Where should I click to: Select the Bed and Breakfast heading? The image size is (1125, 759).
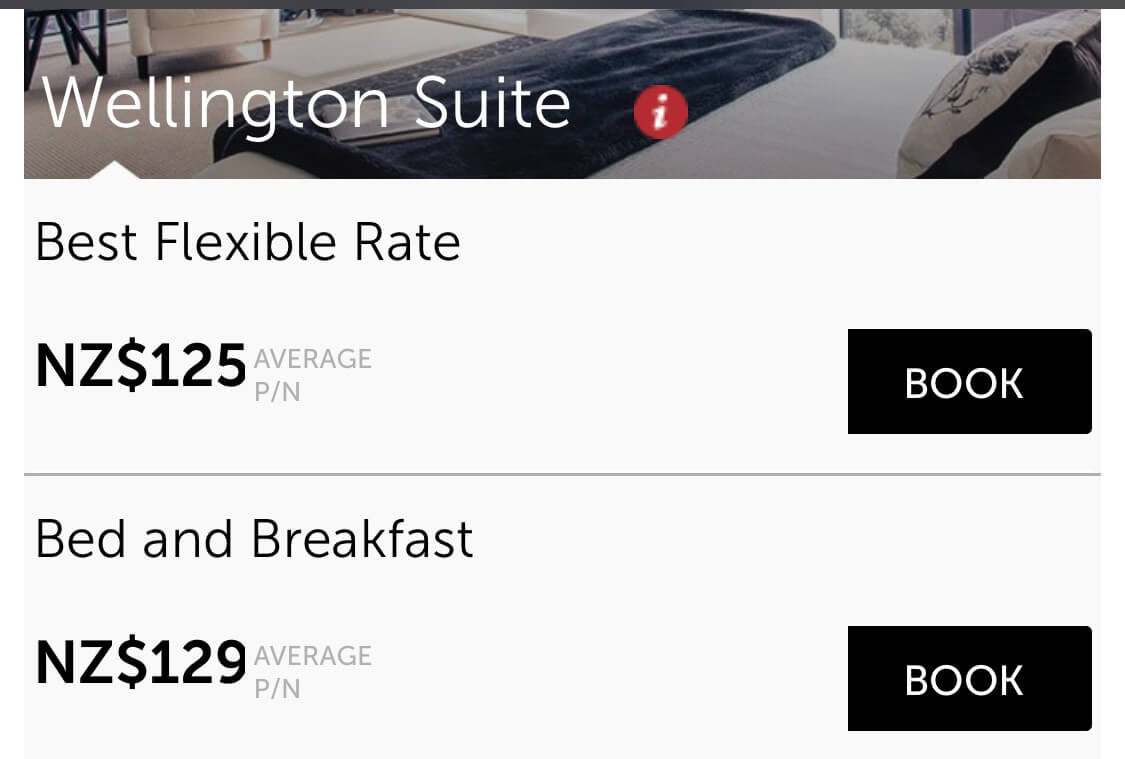click(x=254, y=539)
